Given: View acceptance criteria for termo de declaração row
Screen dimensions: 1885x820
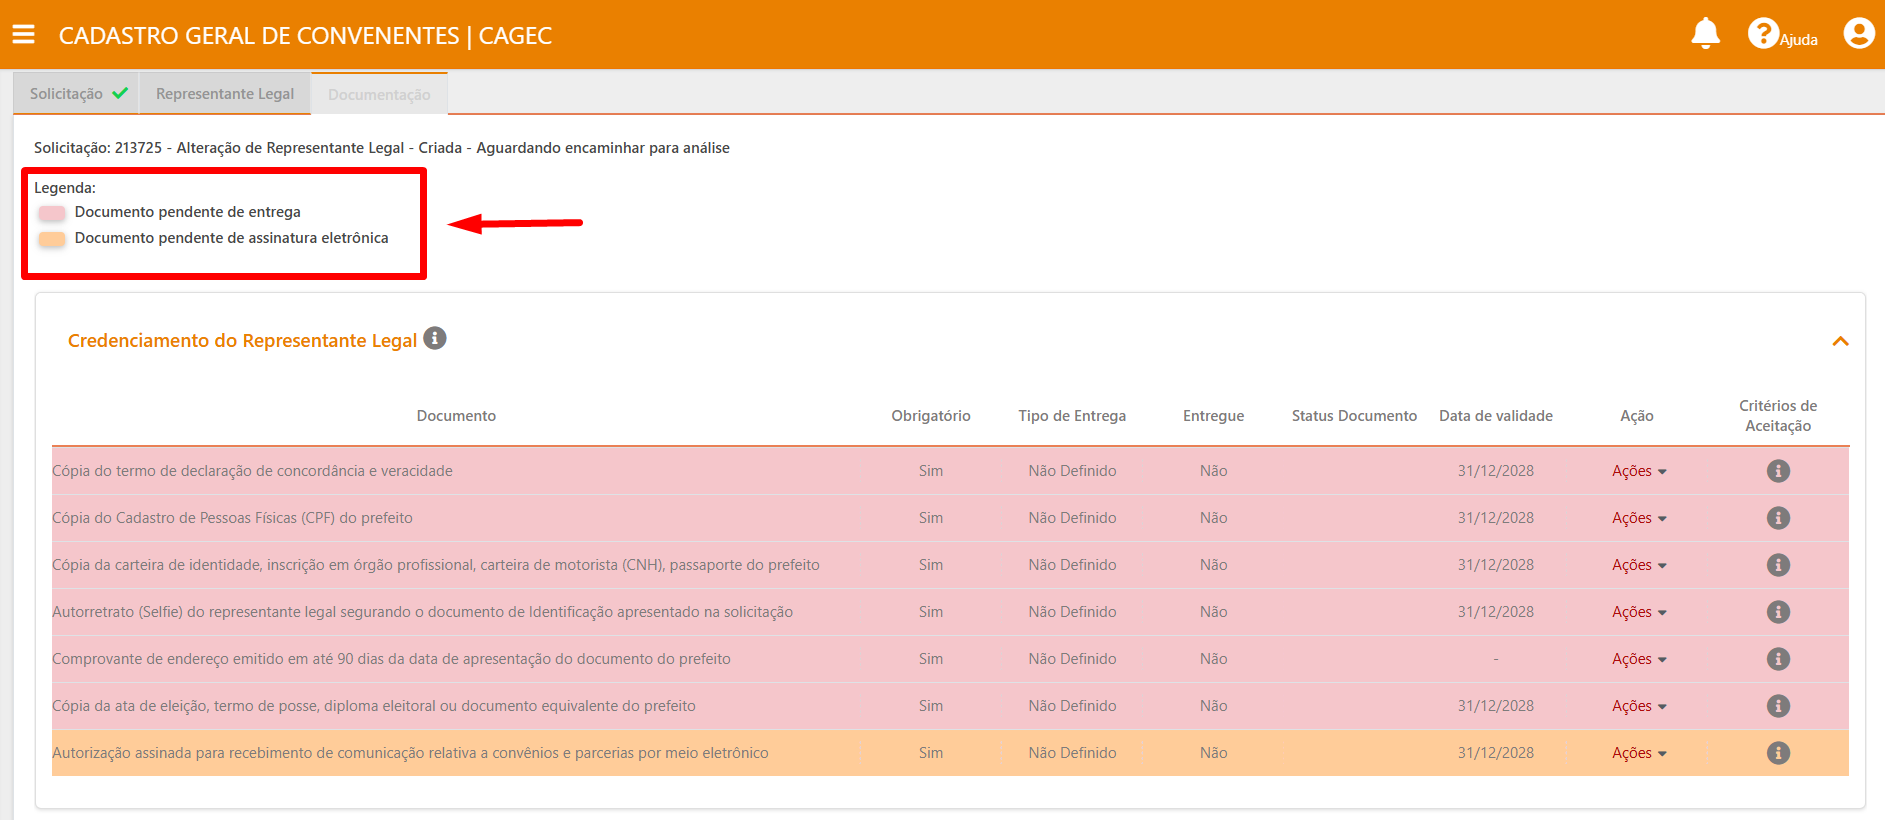Looking at the screenshot, I should pos(1777,471).
